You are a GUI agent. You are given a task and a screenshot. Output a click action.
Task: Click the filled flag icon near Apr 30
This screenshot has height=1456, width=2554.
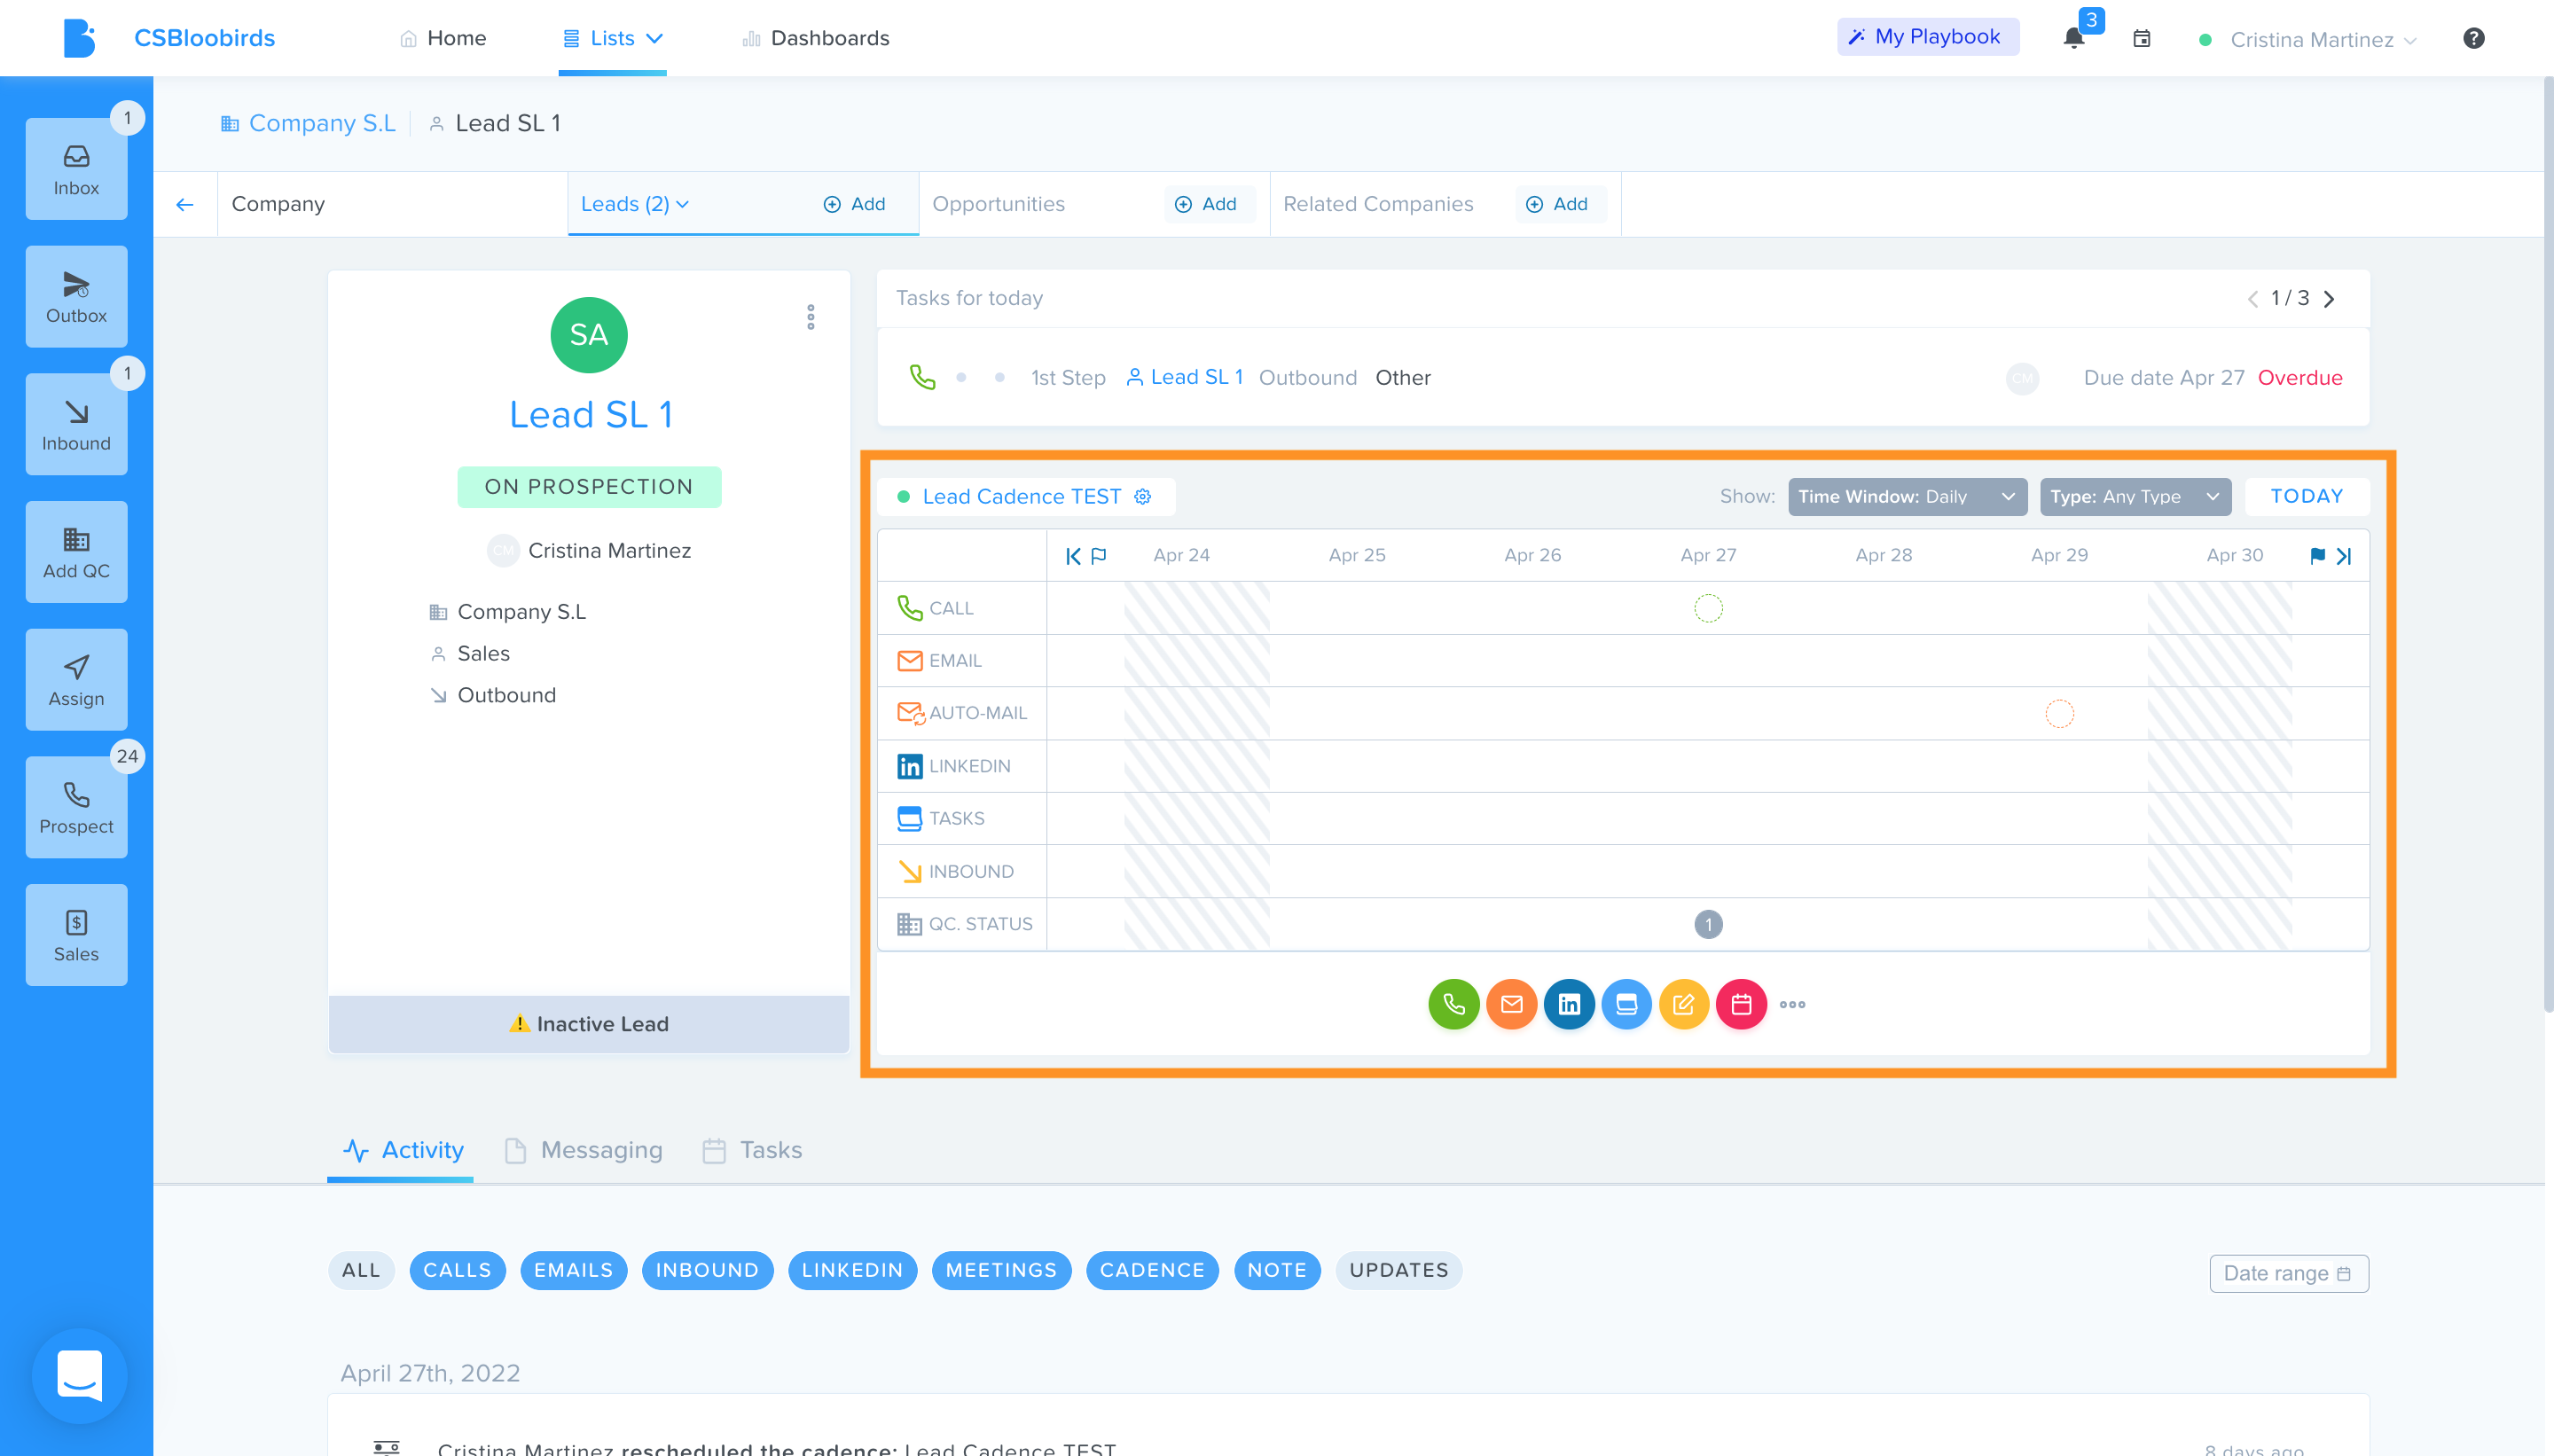(x=2318, y=556)
